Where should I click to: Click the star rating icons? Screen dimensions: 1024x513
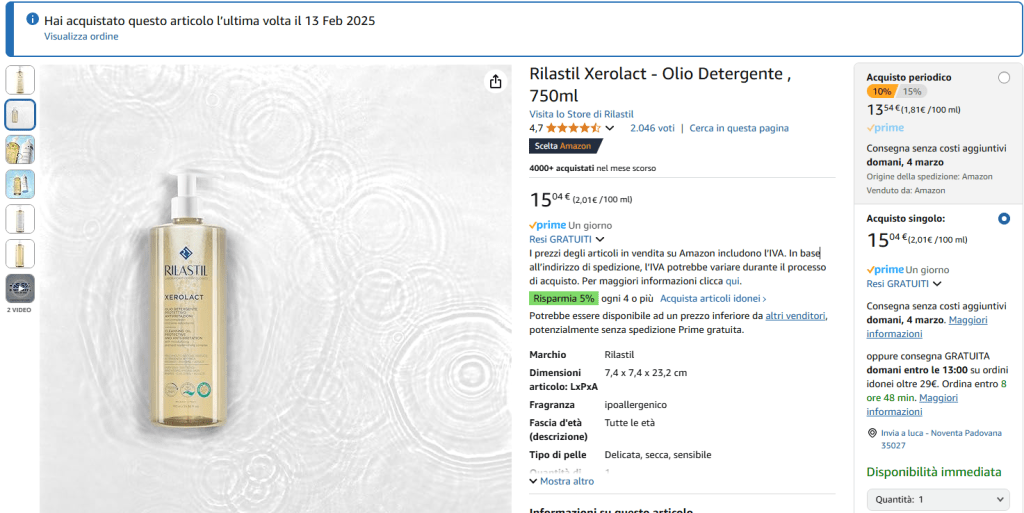574,128
